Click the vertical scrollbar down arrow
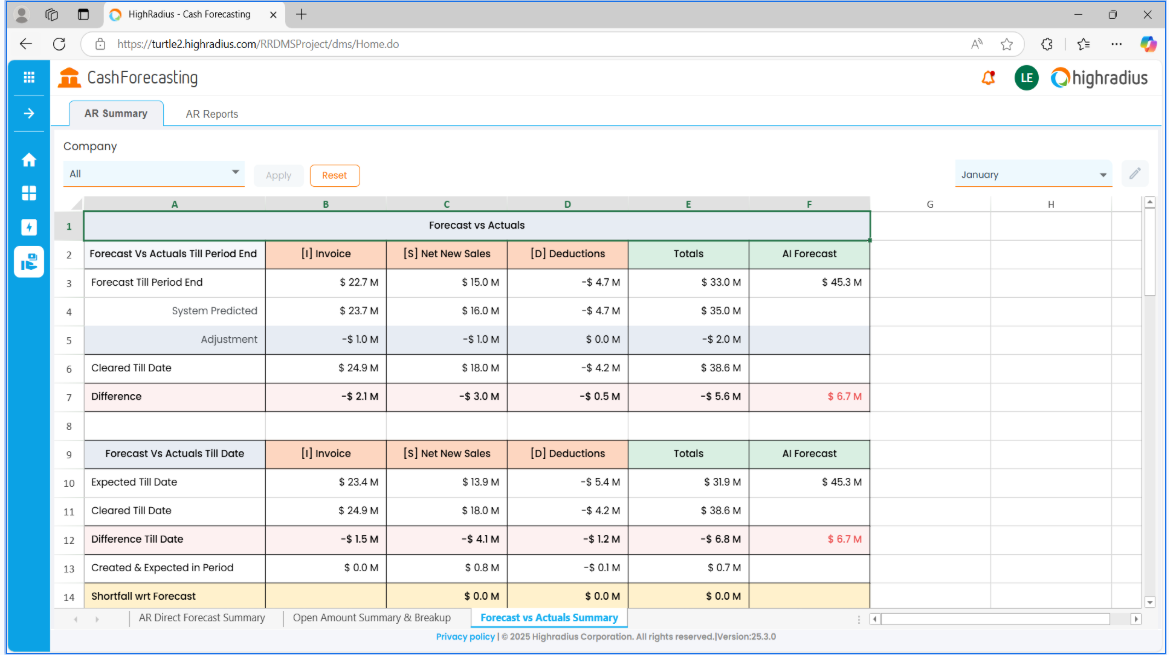Image resolution: width=1169 pixels, height=655 pixels. [x=1150, y=602]
